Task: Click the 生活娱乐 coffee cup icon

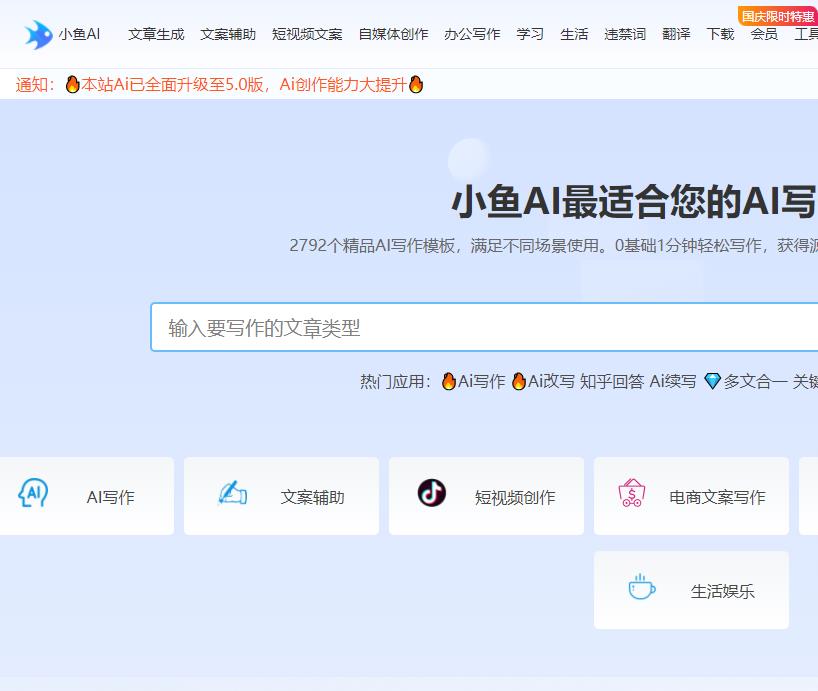Action: [642, 587]
